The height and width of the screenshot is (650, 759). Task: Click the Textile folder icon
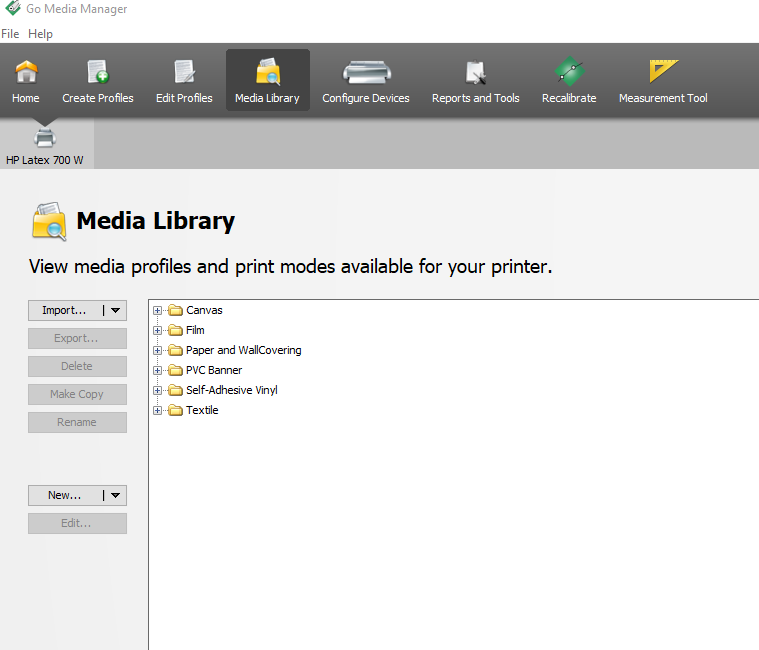[x=175, y=410]
